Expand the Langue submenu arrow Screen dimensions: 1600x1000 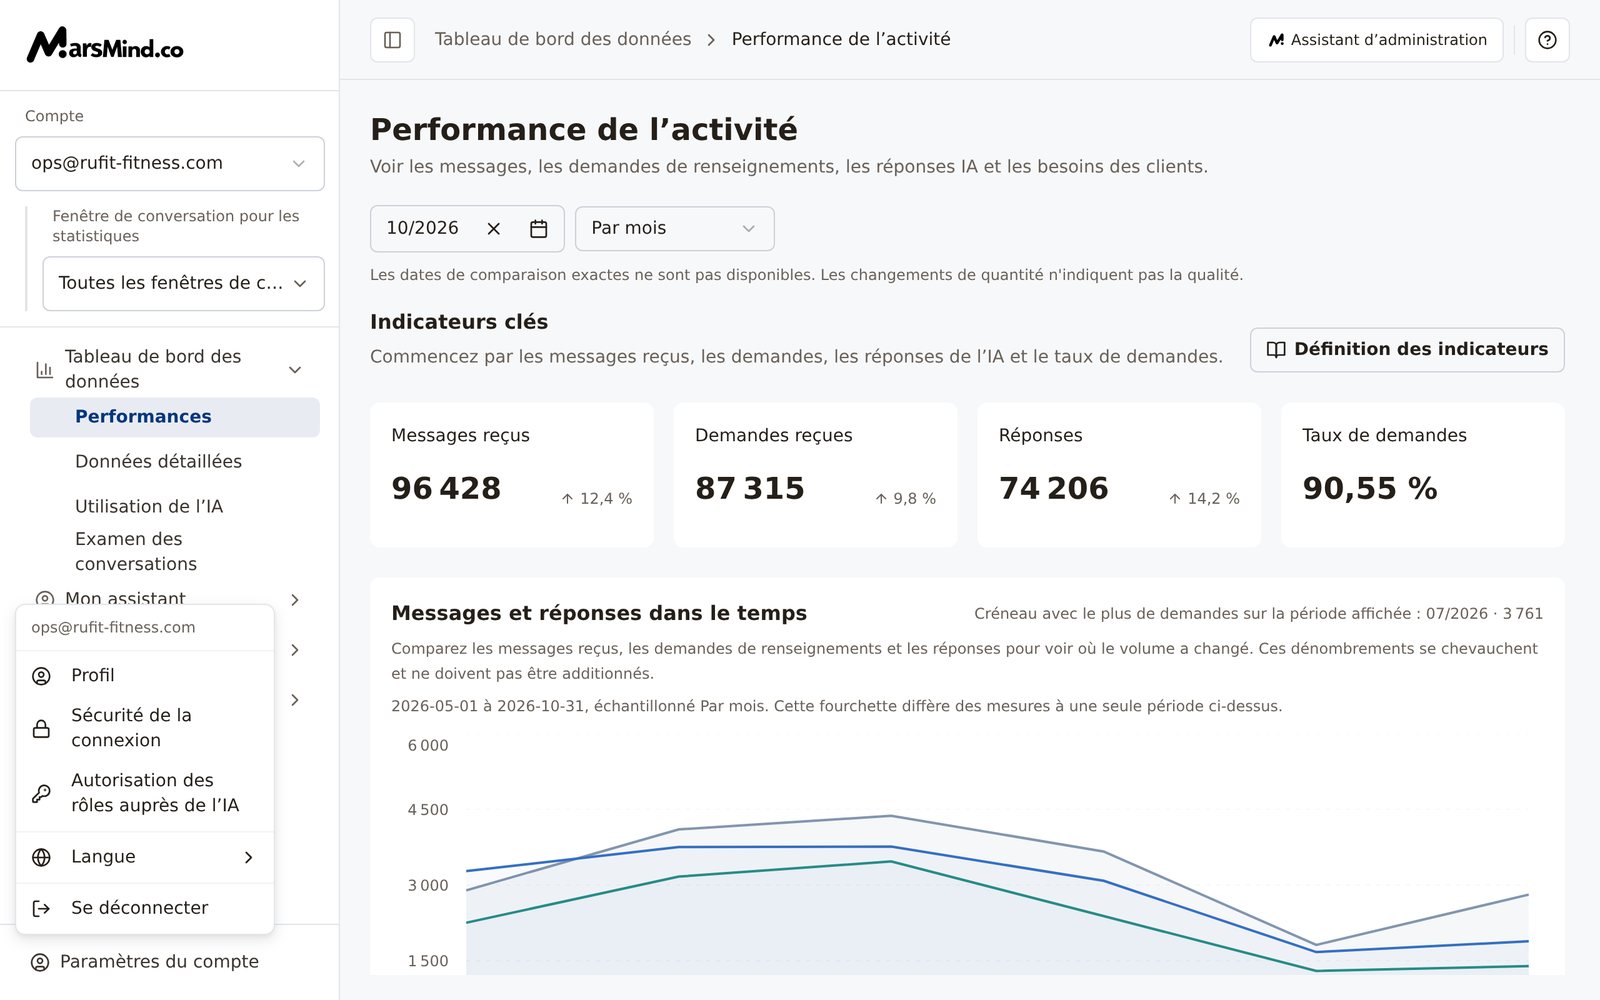tap(248, 857)
